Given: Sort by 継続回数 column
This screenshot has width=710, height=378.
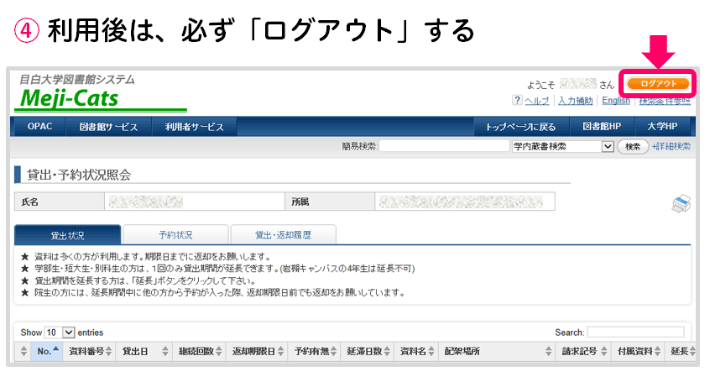Looking at the screenshot, I should click(199, 351).
